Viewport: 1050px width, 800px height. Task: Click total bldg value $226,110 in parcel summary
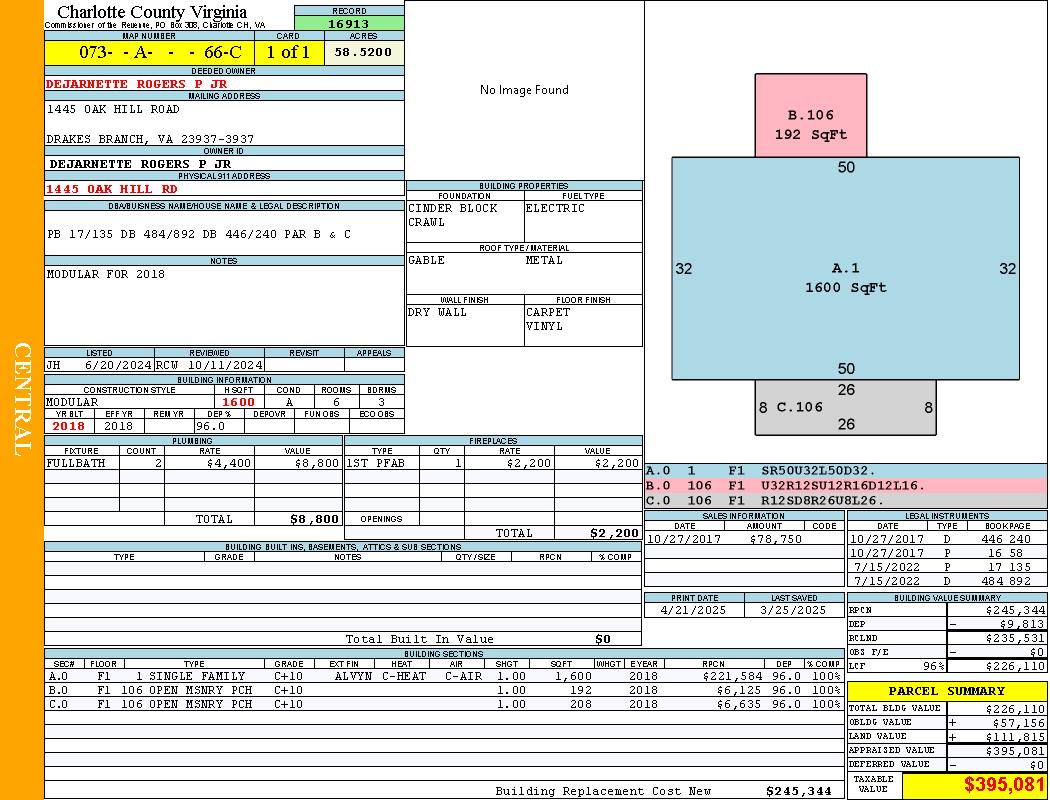coord(1015,710)
